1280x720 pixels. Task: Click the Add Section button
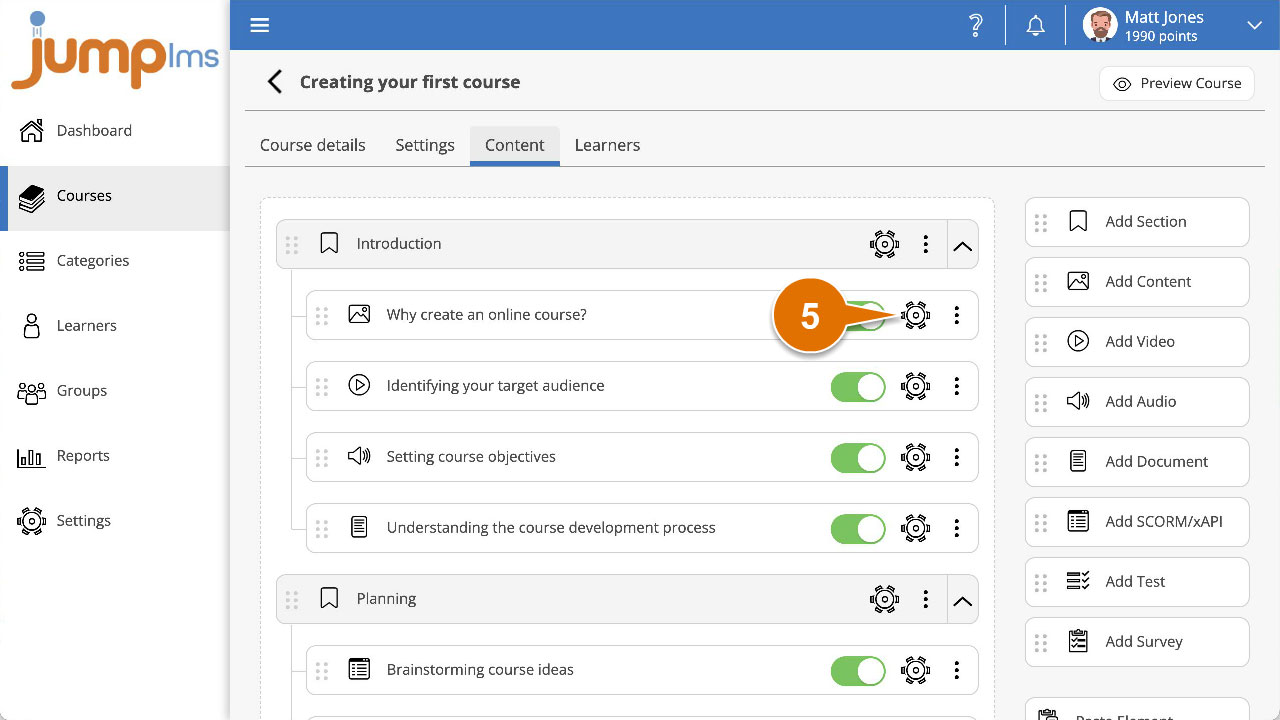[x=1137, y=222]
